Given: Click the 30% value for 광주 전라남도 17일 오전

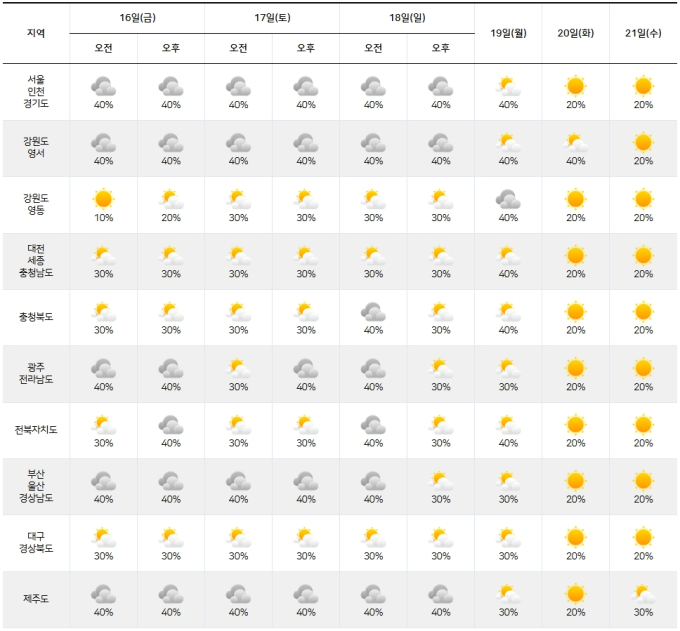Looking at the screenshot, I should [238, 387].
